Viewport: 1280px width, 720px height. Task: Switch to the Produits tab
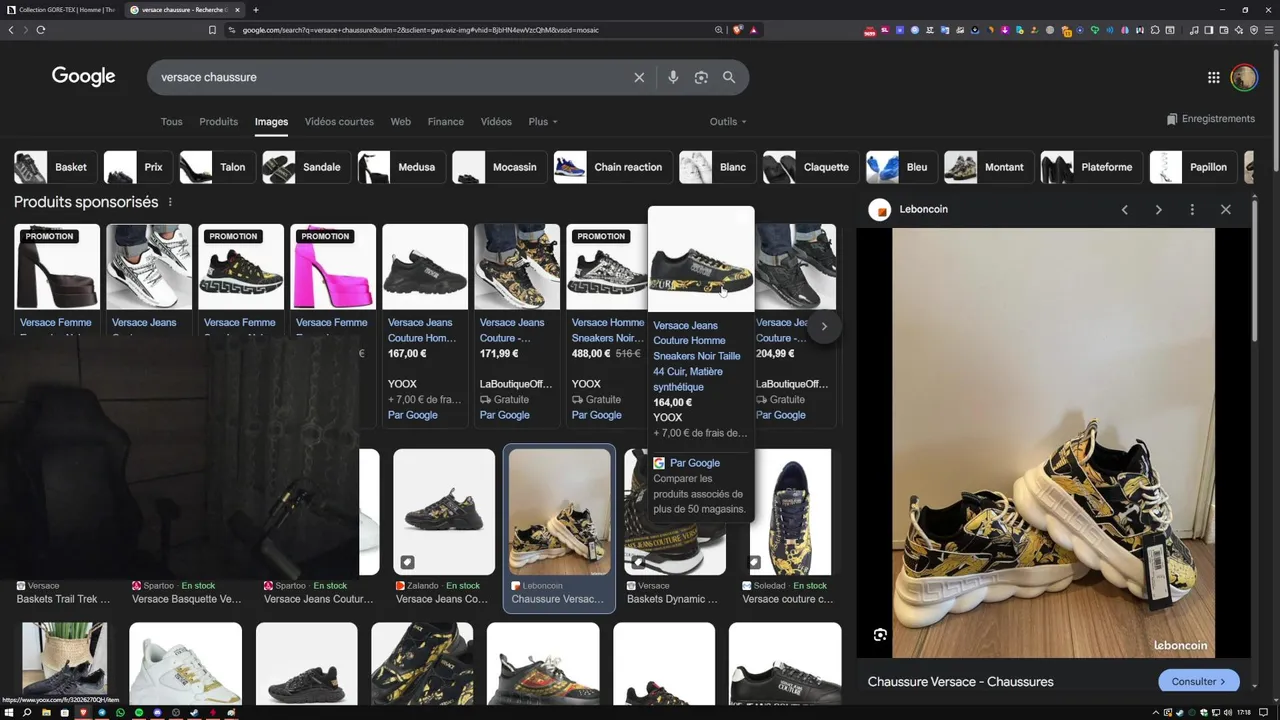pos(218,122)
